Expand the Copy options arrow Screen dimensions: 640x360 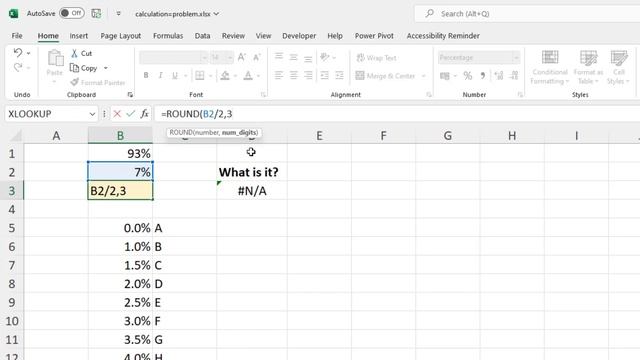click(x=106, y=68)
